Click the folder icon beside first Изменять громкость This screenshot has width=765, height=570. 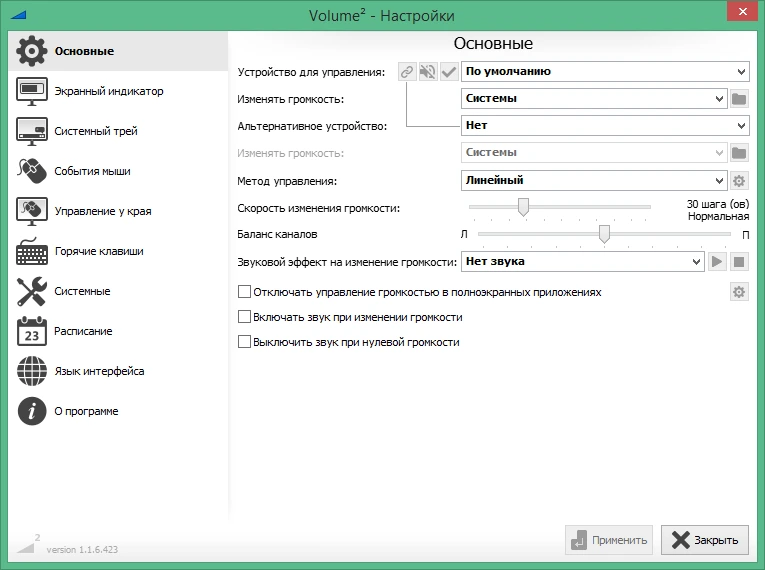739,99
